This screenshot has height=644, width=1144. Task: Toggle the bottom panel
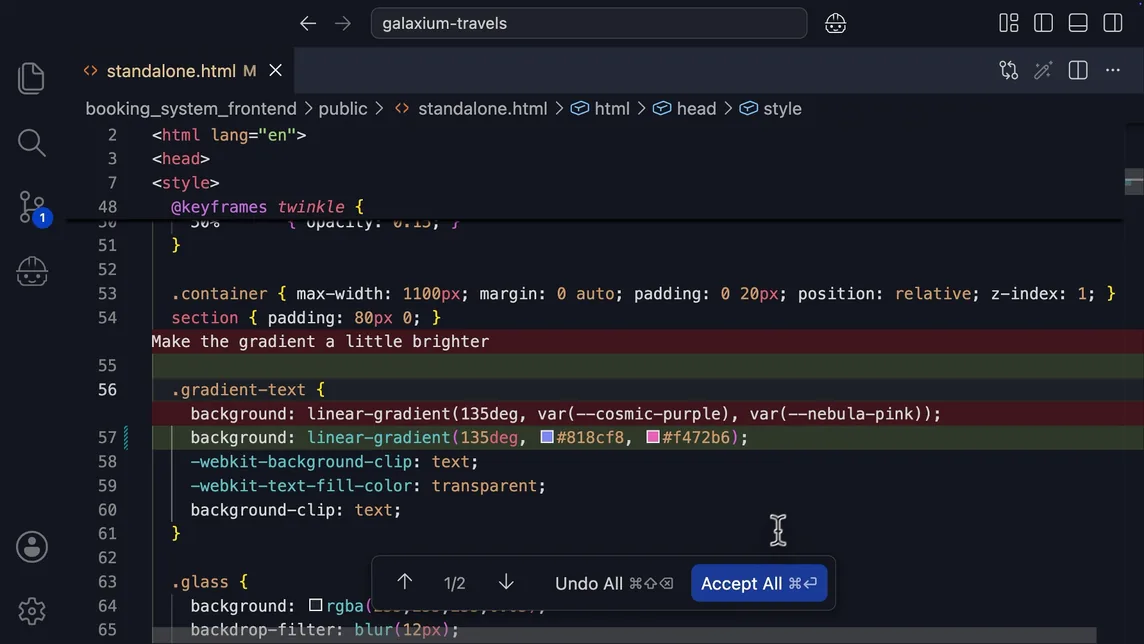tap(1078, 23)
